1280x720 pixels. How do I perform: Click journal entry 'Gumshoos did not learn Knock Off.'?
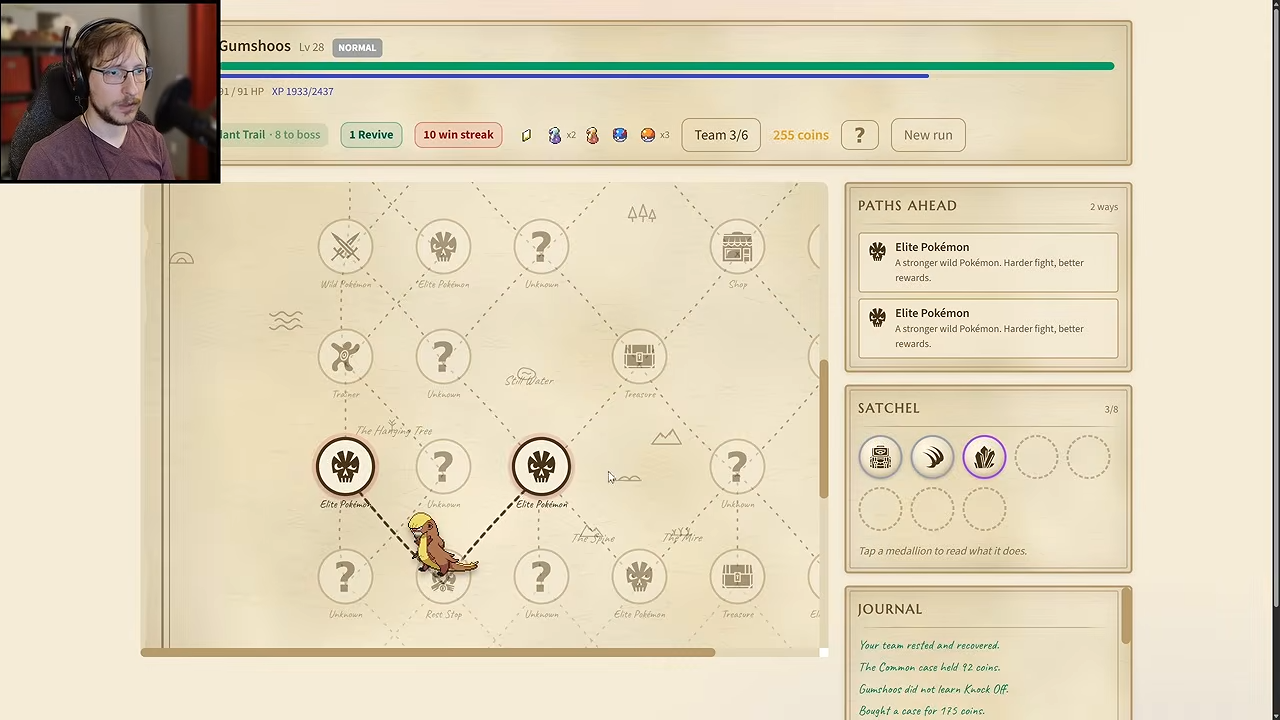coord(934,689)
